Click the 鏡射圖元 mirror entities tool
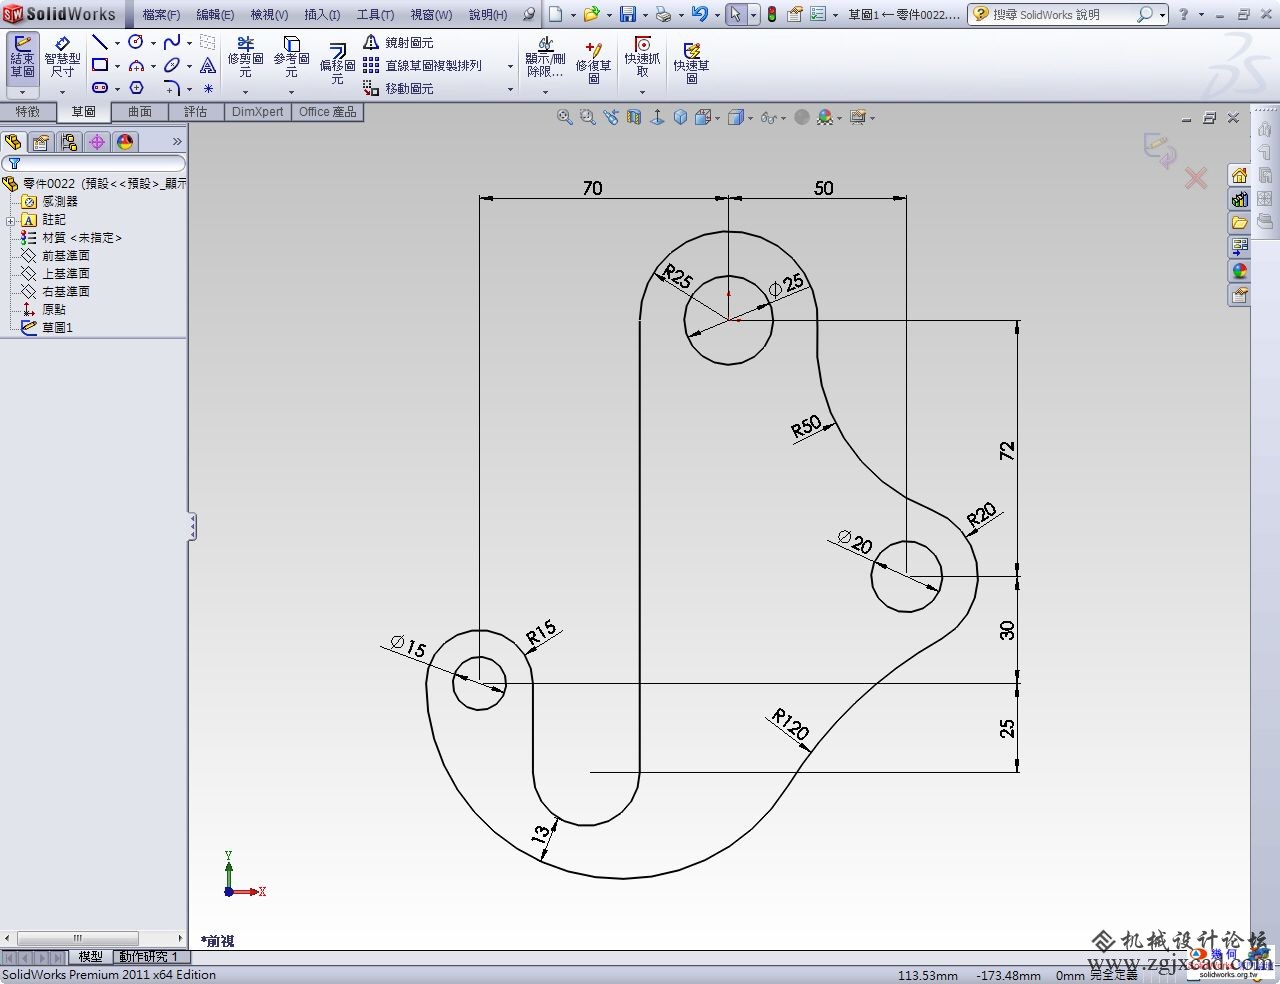The height and width of the screenshot is (984, 1280). (x=398, y=42)
